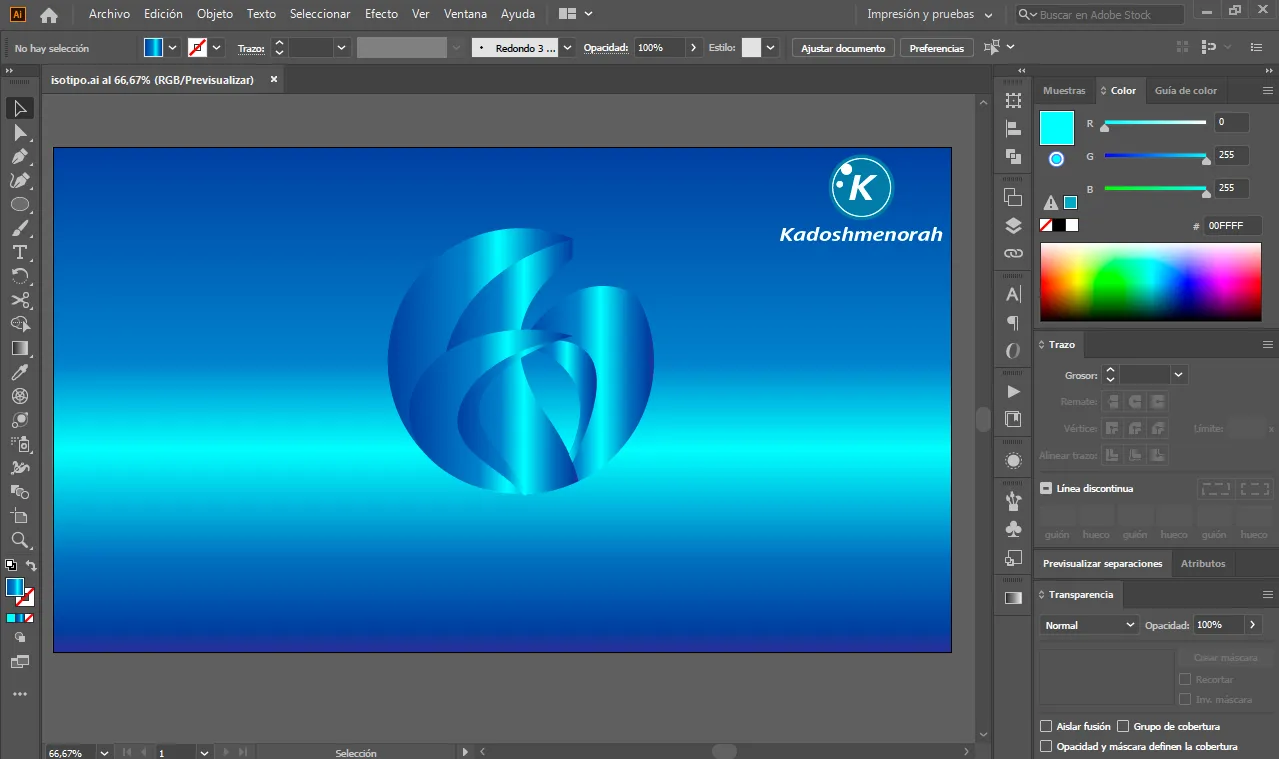1279x759 pixels.
Task: Pick the Pen tool
Action: pos(19,156)
